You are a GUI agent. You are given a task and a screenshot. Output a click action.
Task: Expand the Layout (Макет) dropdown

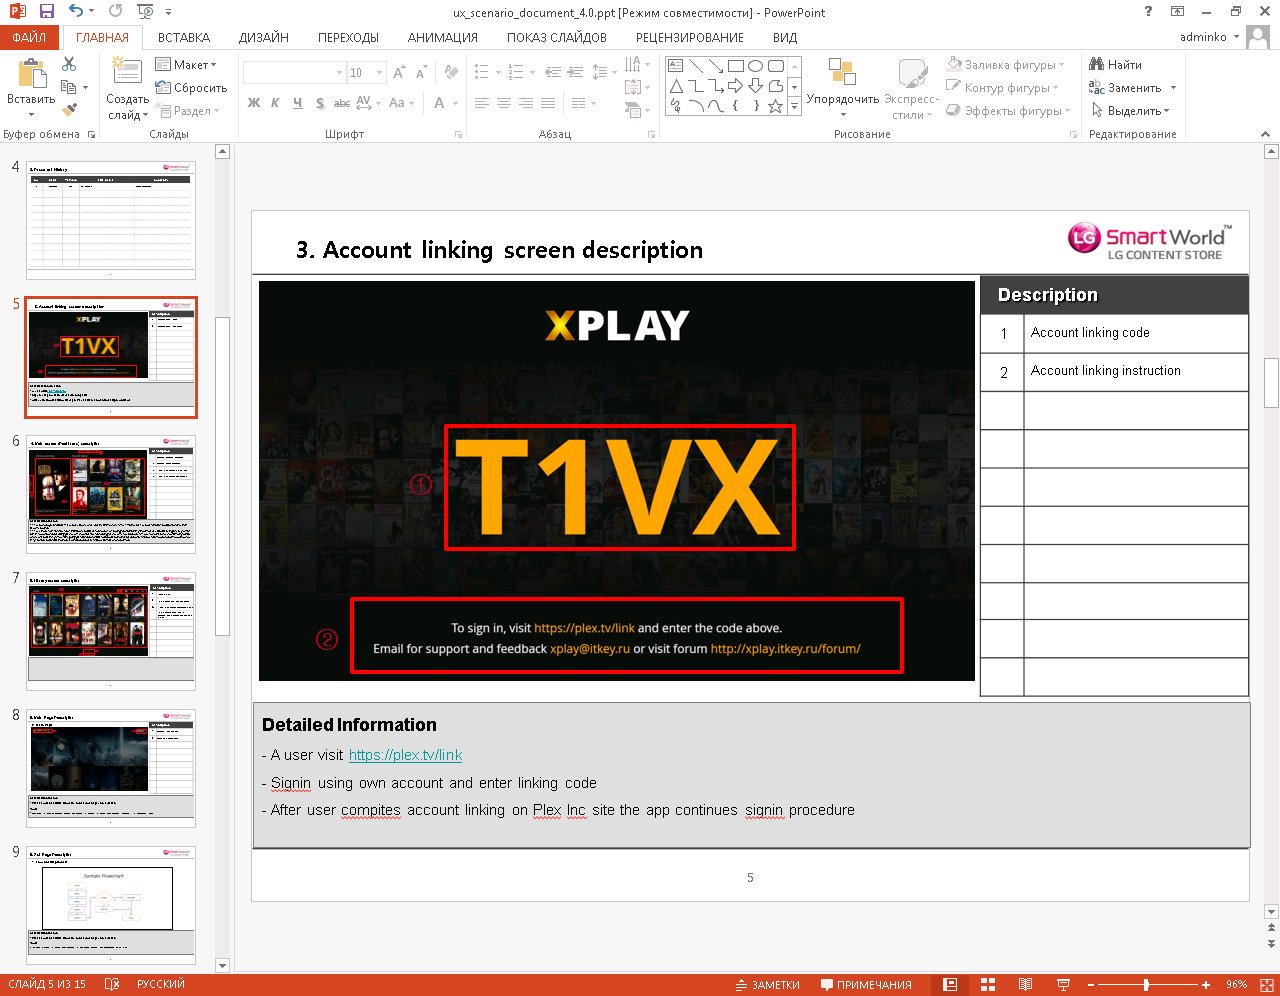[213, 65]
